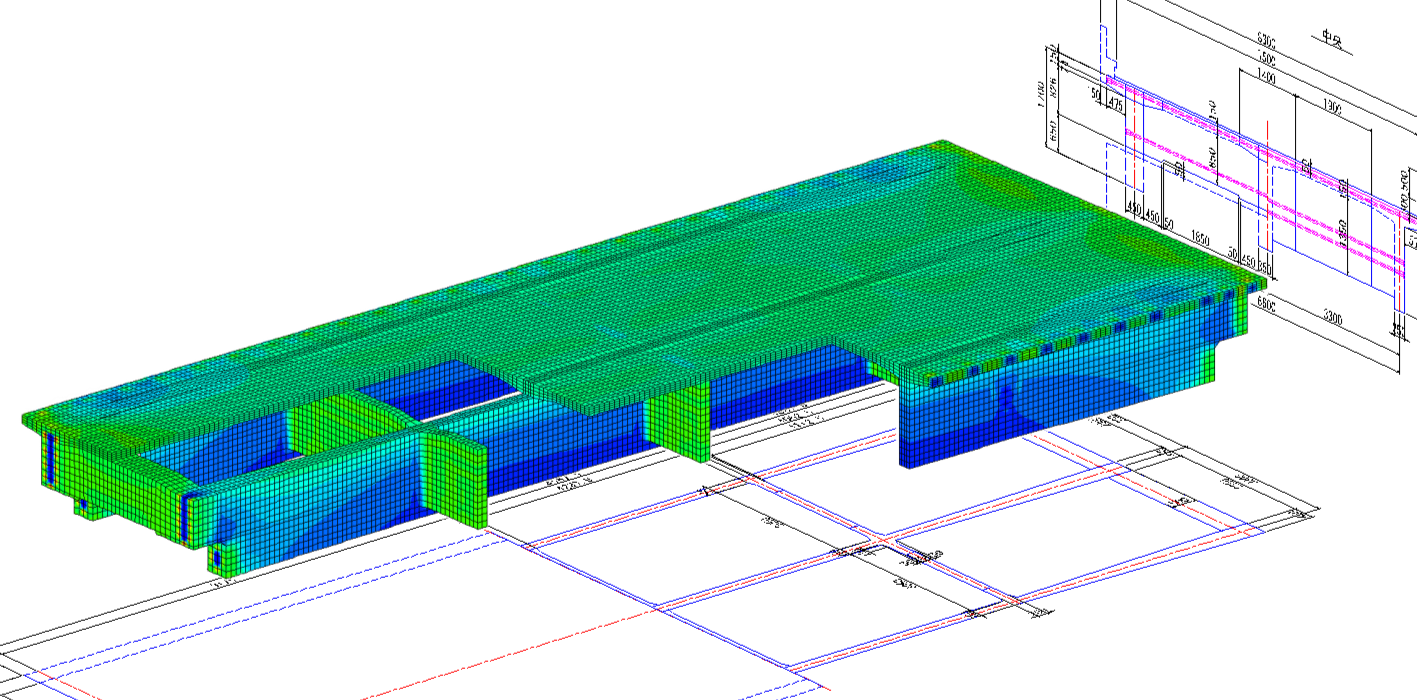Viewport: 1417px width, 700px height.
Task: Select the 3300 dimension value
Action: click(x=1333, y=318)
